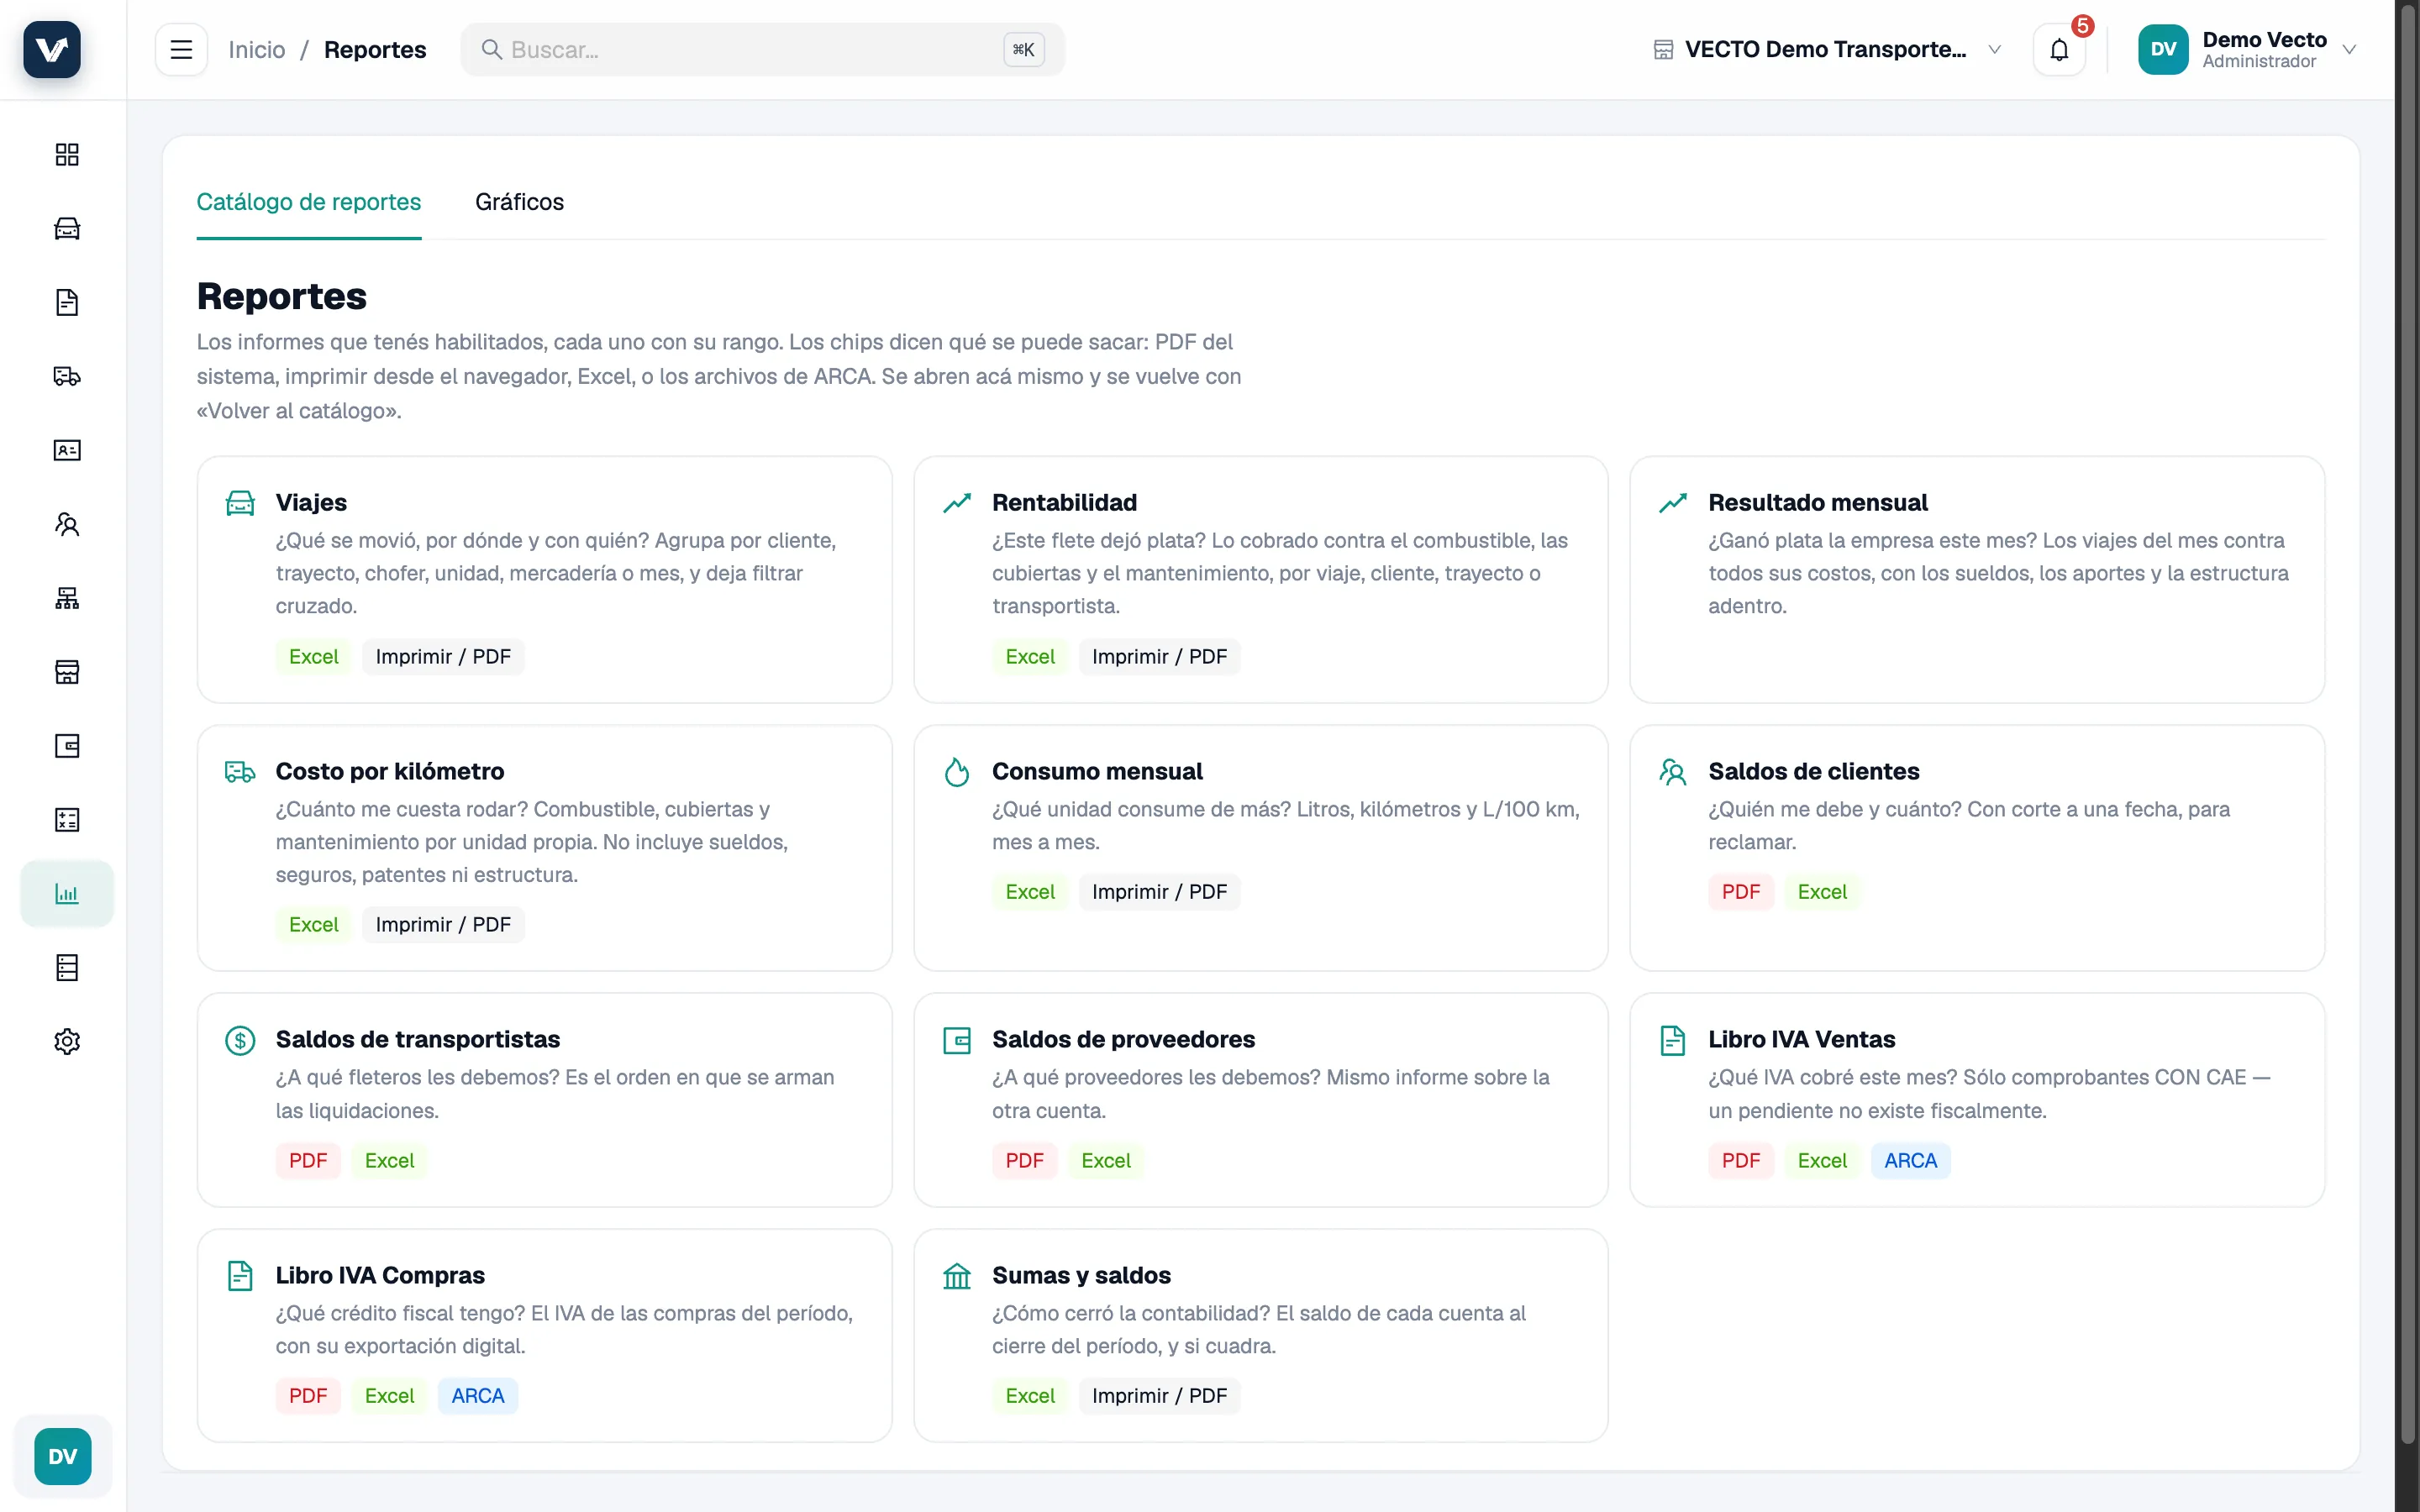This screenshot has width=2420, height=1512.
Task: Open the Libro IVA Compras report
Action: click(544, 1335)
